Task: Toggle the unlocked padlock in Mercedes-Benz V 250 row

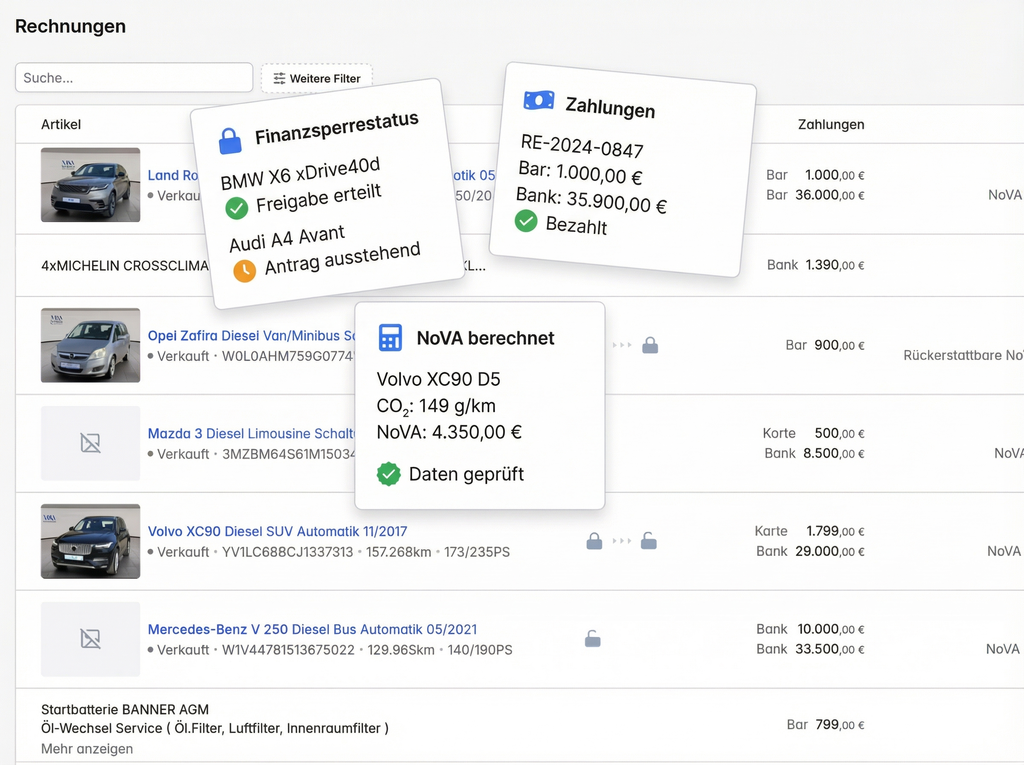Action: tap(593, 638)
